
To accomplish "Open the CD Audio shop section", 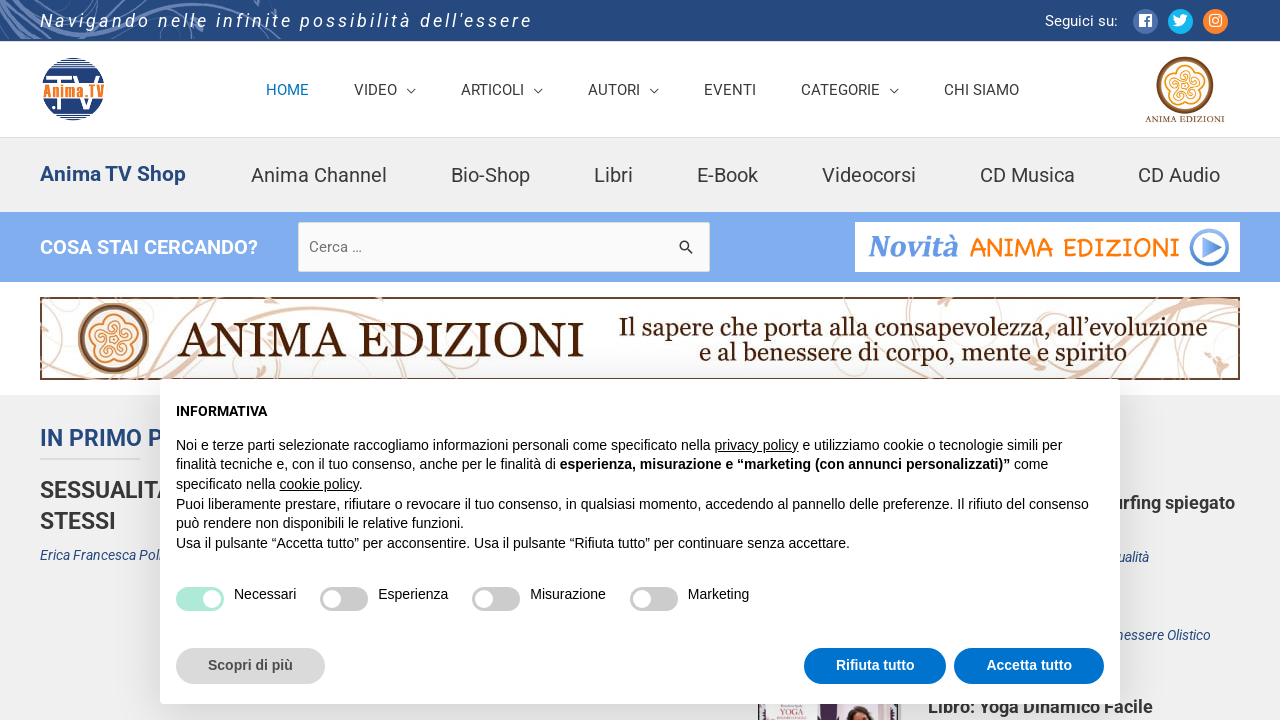I will coord(1179,175).
